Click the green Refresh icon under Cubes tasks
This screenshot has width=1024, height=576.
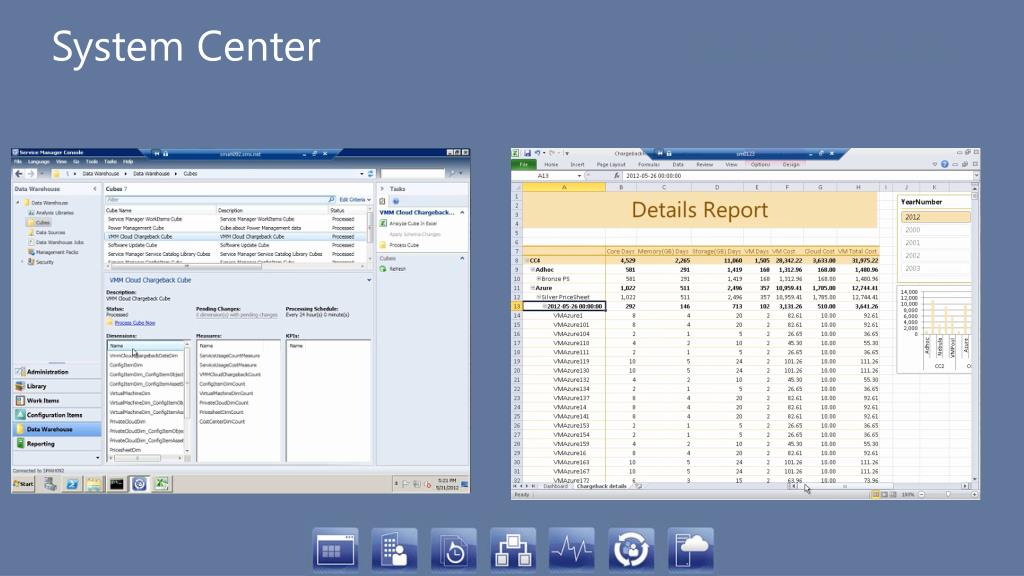(383, 268)
